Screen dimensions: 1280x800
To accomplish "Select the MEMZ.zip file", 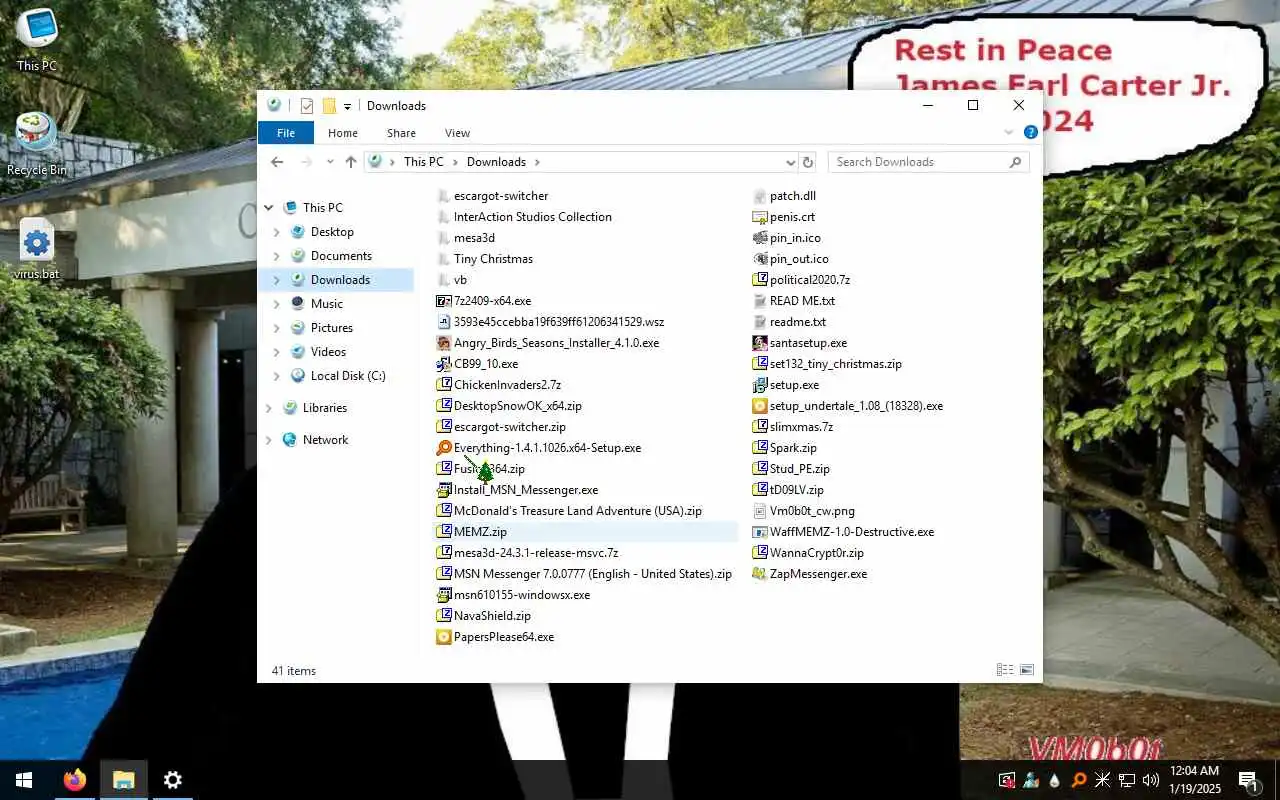I will [480, 532].
